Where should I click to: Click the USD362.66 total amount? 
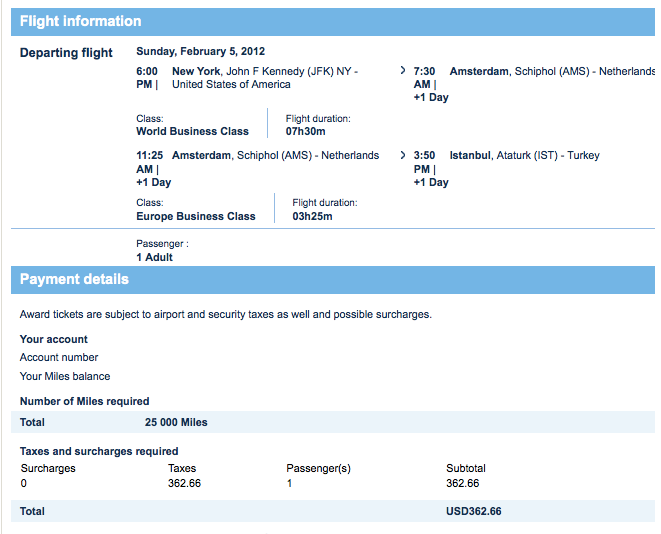click(474, 511)
